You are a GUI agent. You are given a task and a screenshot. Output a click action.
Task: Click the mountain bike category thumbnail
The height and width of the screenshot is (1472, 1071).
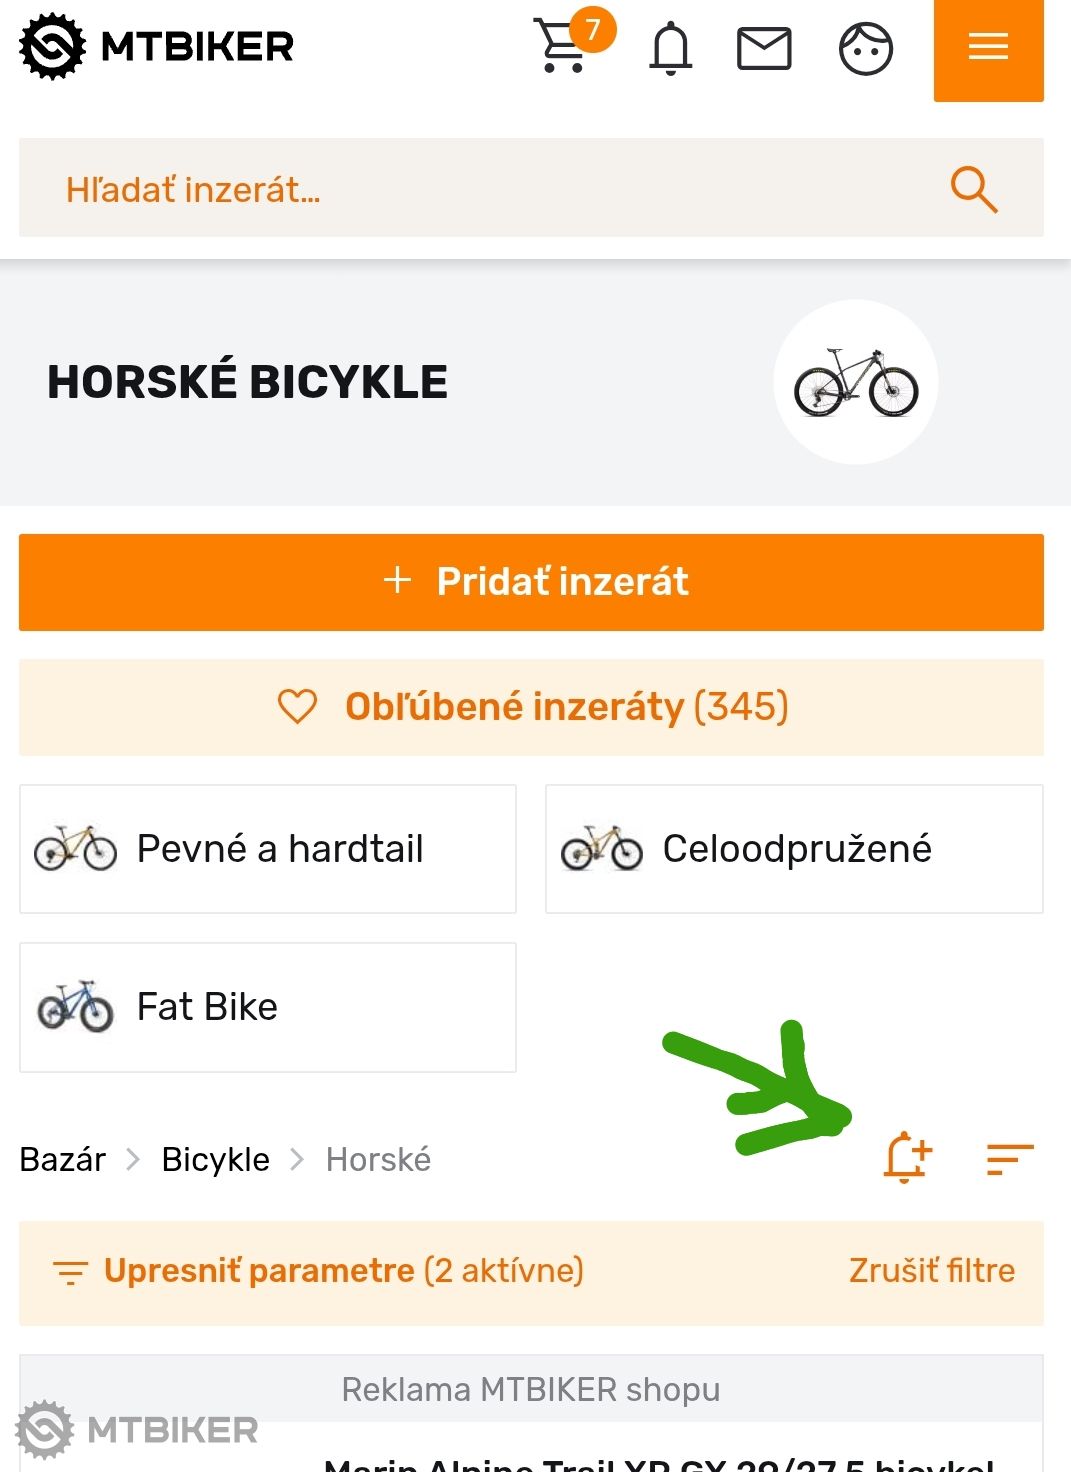coord(855,382)
